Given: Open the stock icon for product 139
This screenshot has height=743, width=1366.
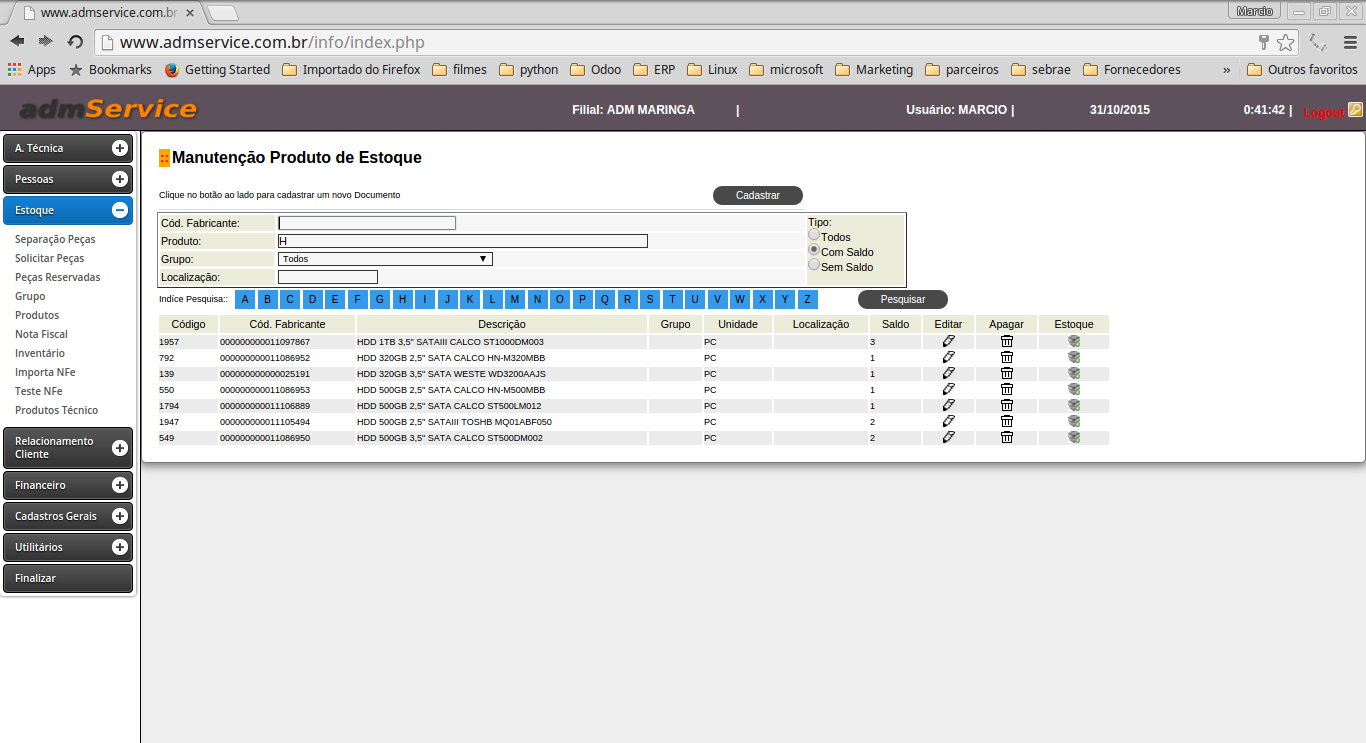Looking at the screenshot, I should (1074, 373).
